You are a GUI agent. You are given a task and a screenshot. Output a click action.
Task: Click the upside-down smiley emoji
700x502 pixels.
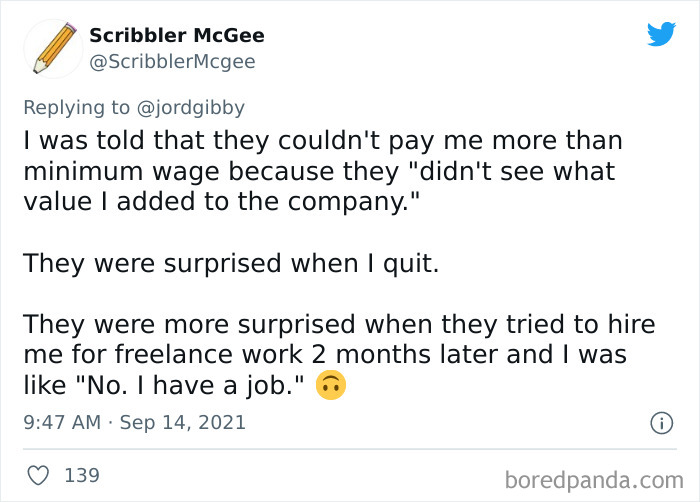coord(331,384)
